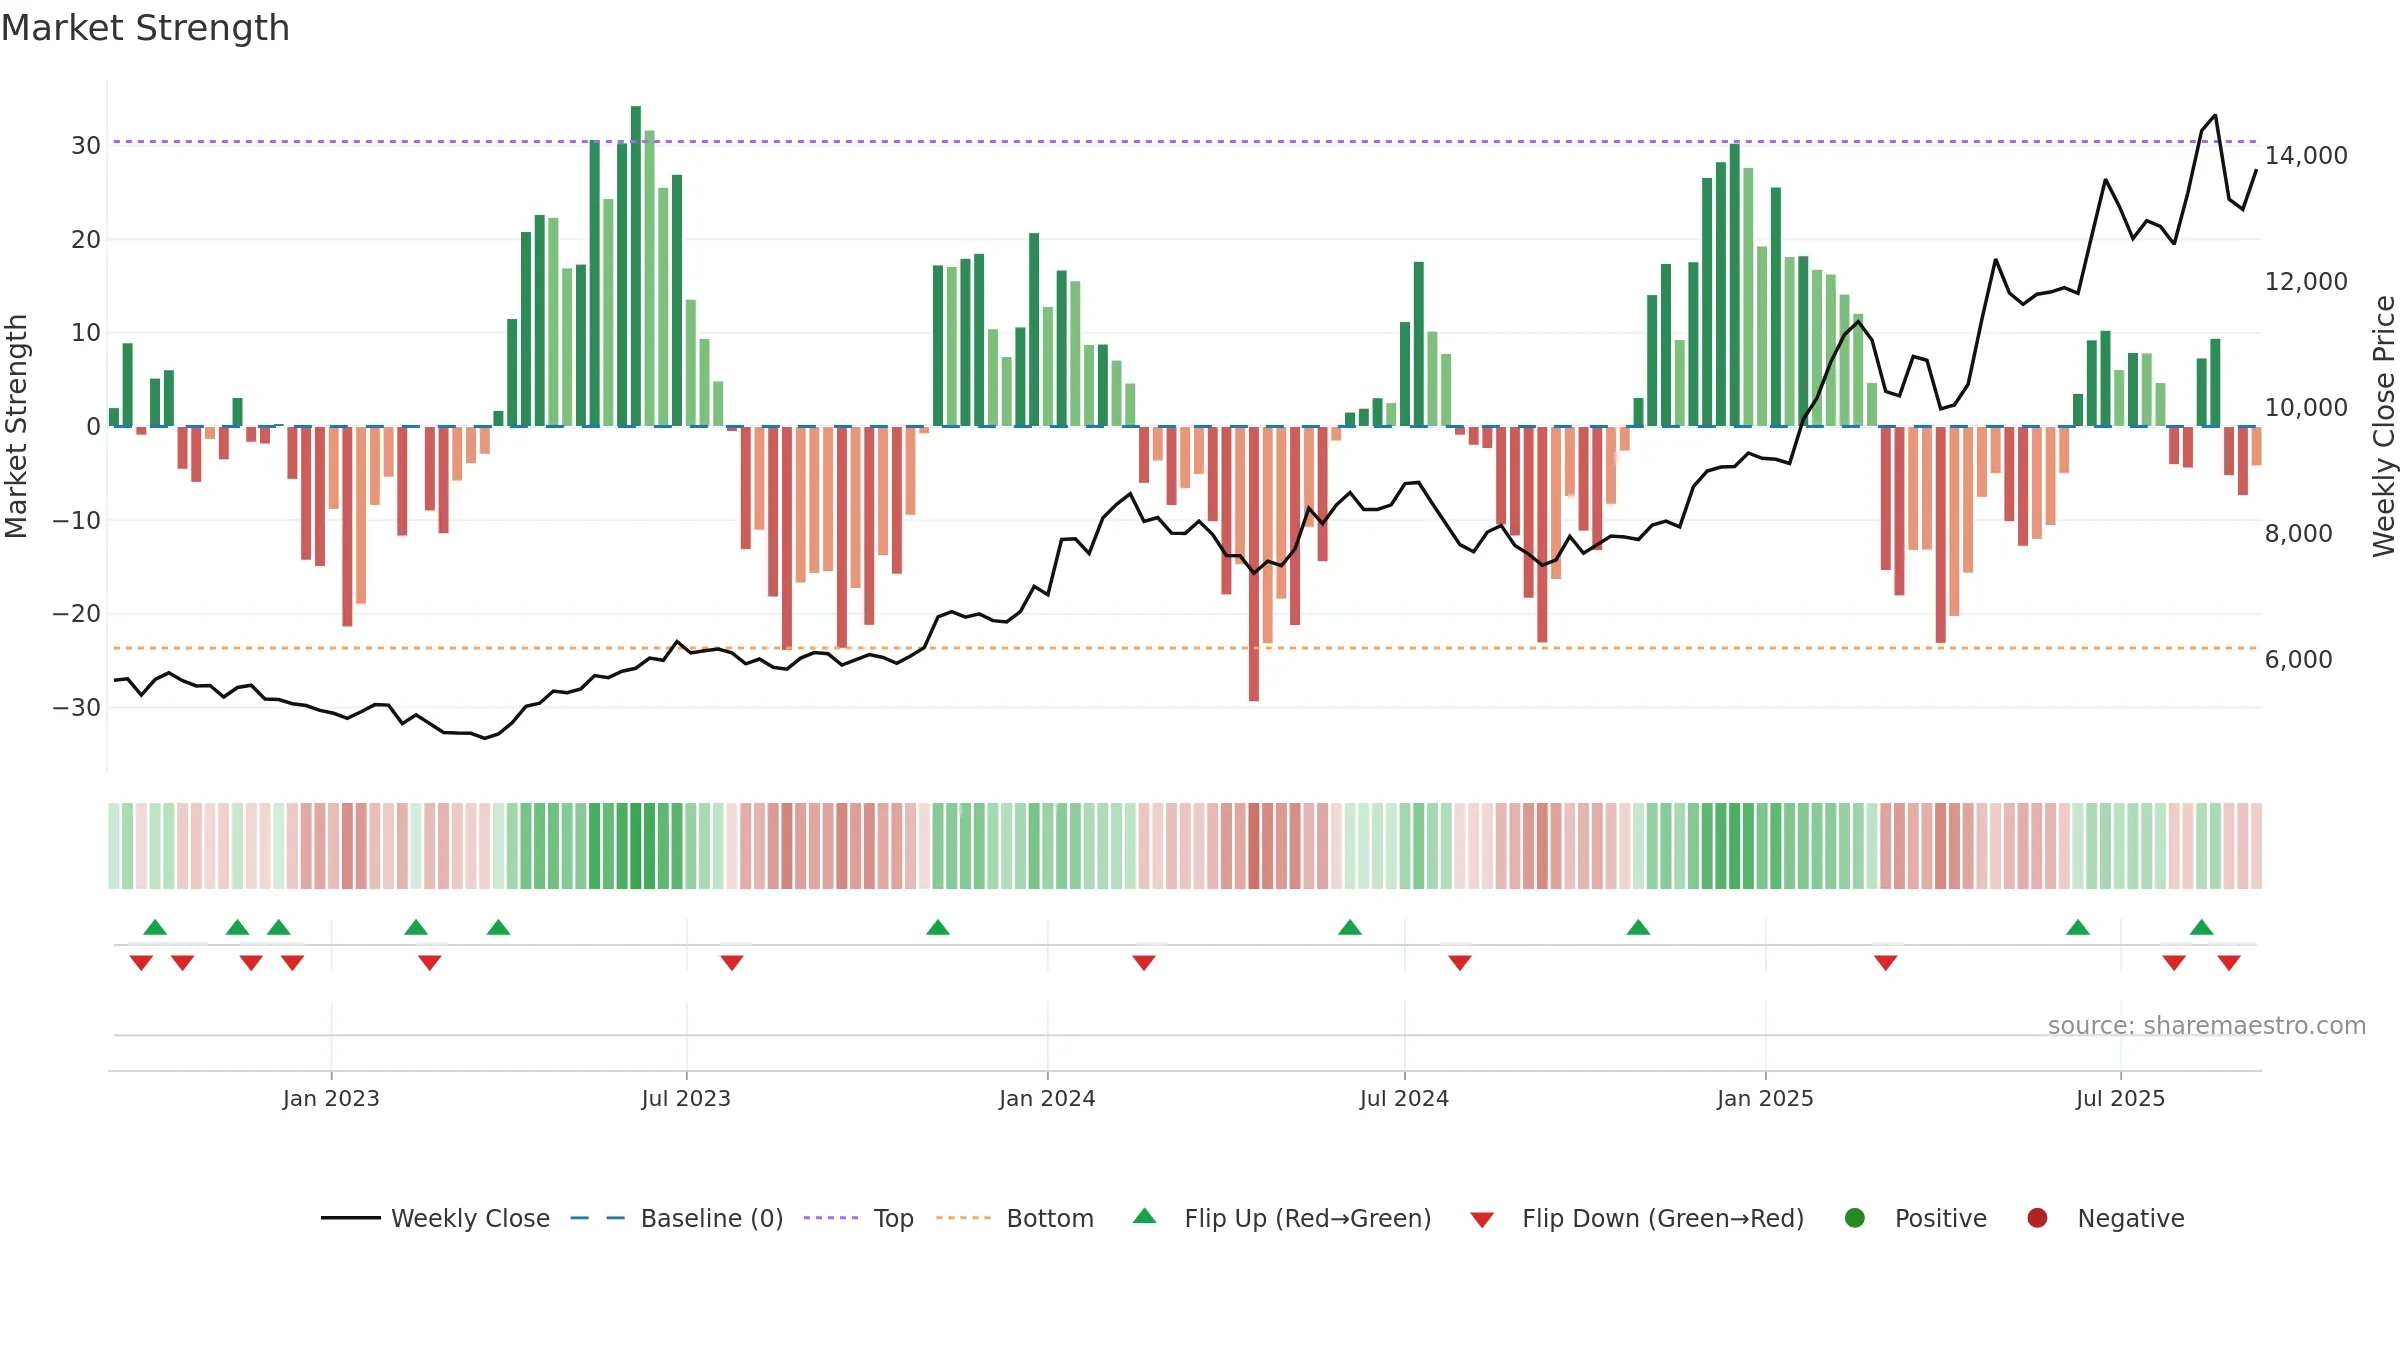The width and height of the screenshot is (2400, 1350).
Task: Toggle the Bottom legend entry
Action: coord(1015,1218)
